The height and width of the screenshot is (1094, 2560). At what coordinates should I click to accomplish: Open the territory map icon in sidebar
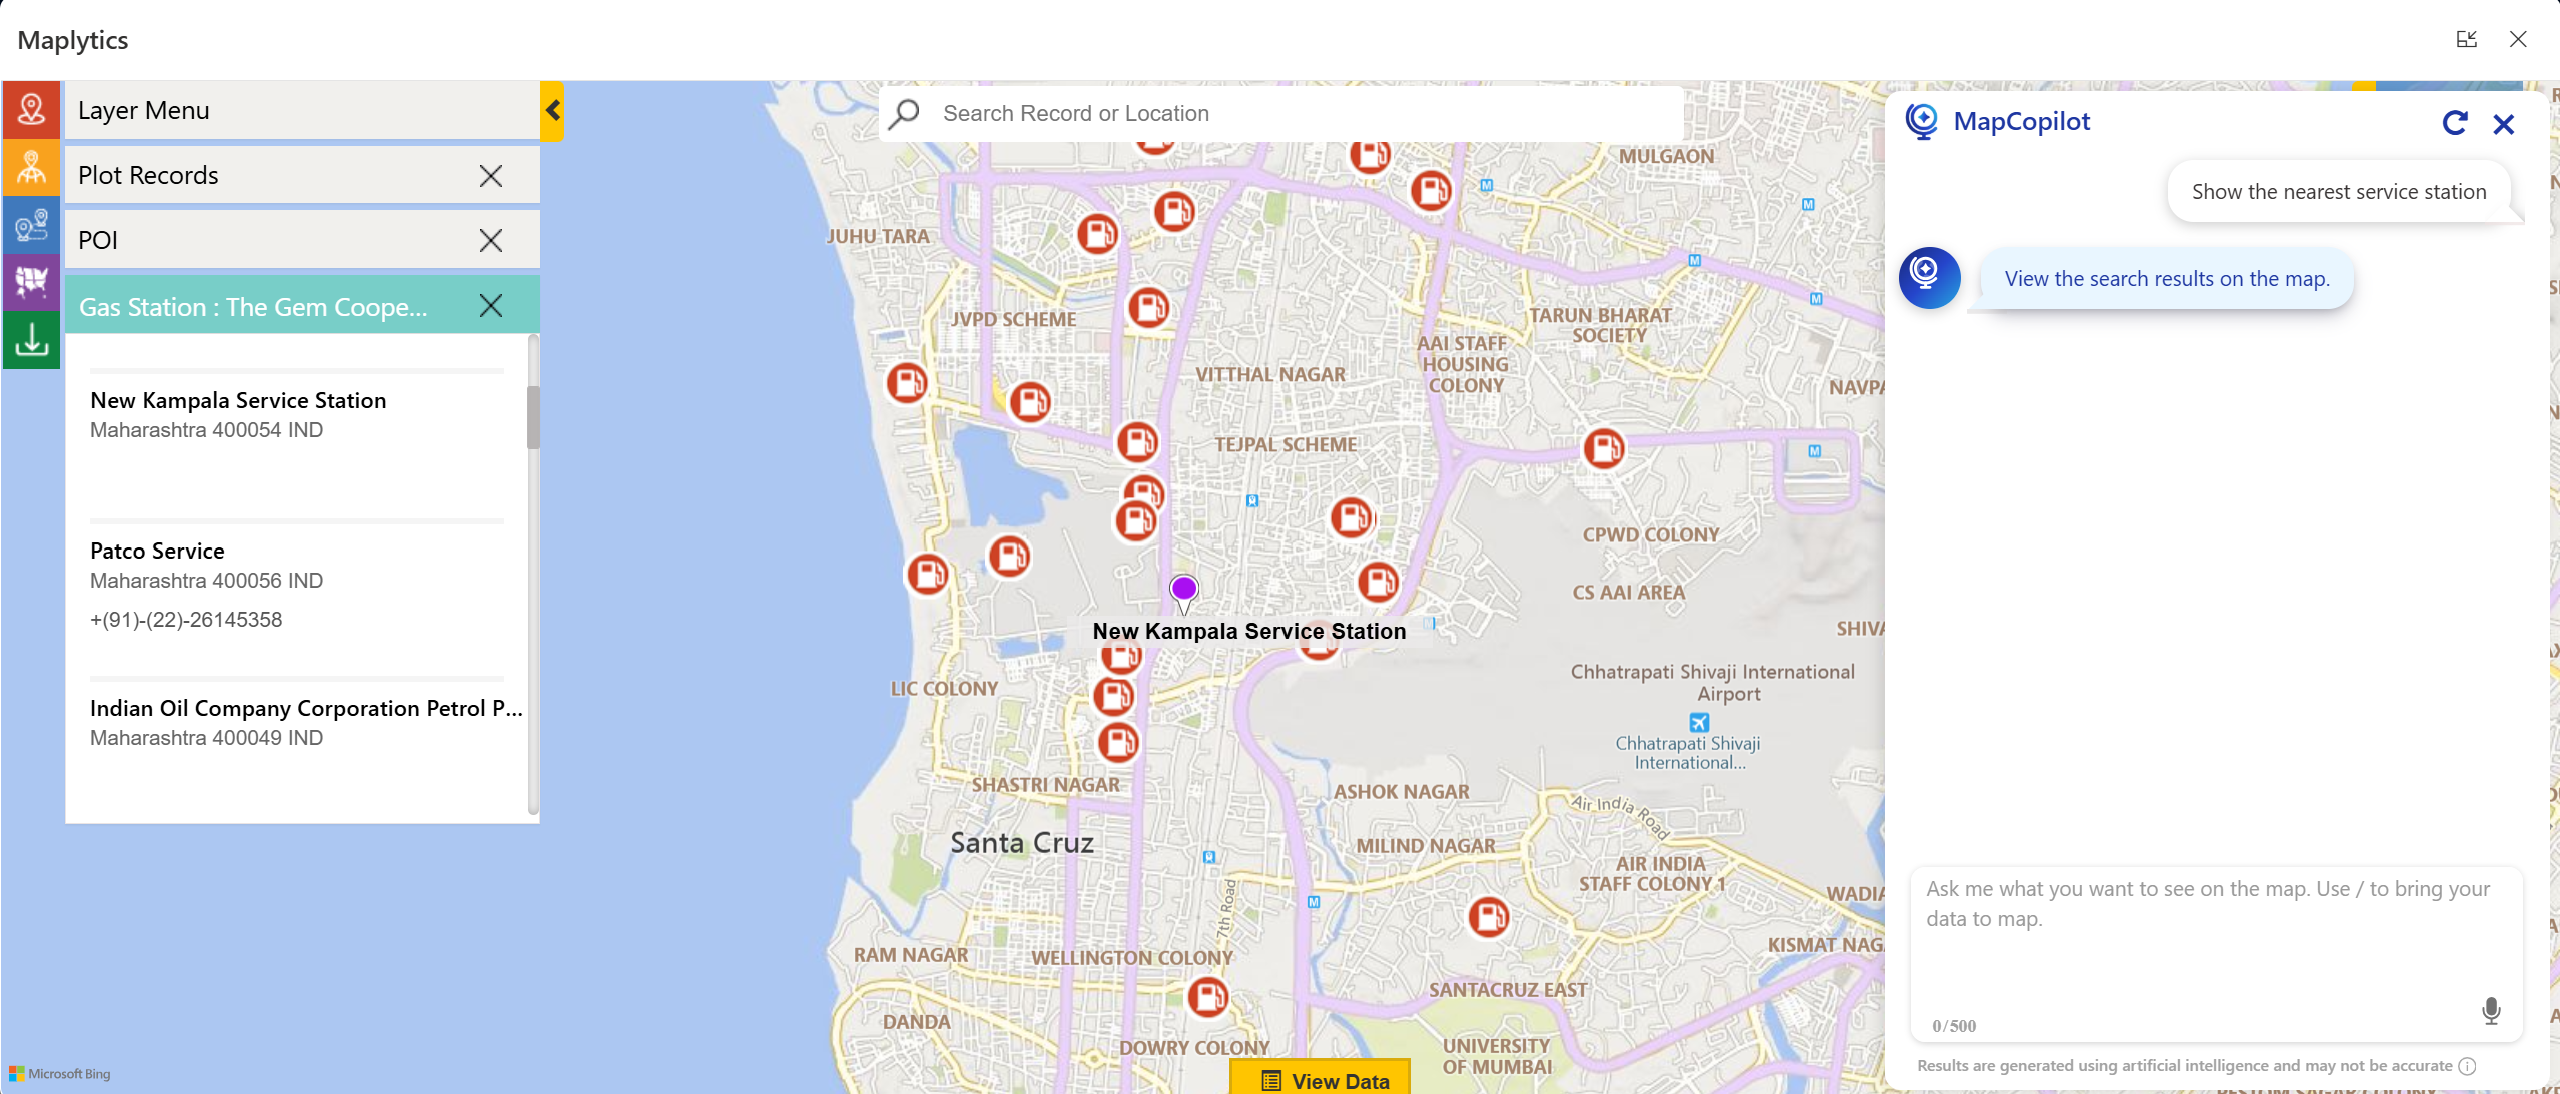click(31, 282)
